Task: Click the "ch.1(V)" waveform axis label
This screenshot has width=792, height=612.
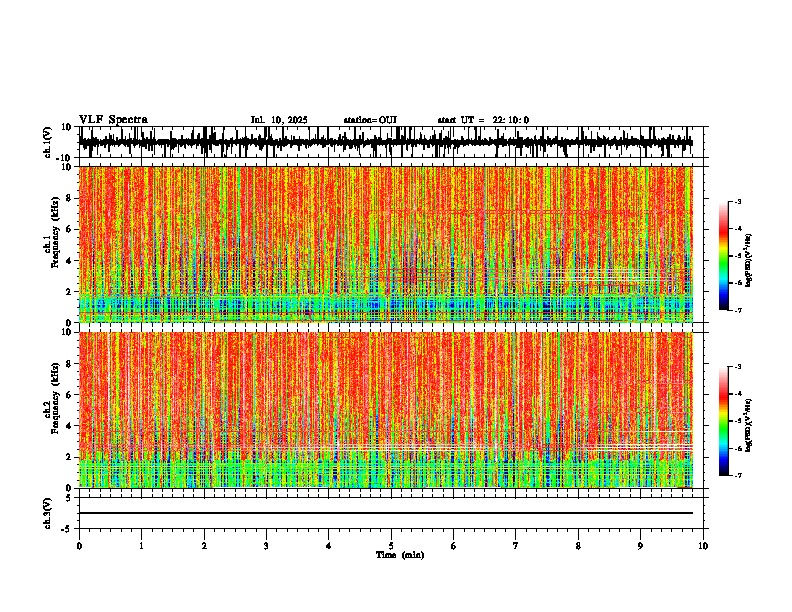Action: coord(48,142)
